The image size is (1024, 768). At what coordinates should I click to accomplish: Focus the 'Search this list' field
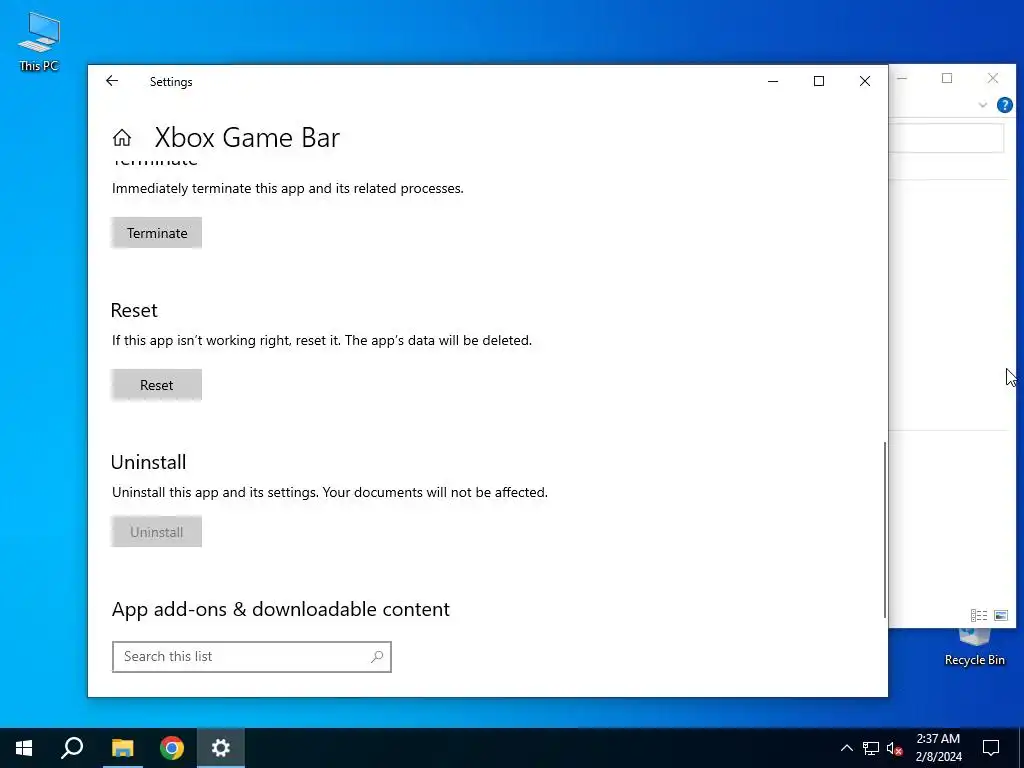(x=251, y=657)
